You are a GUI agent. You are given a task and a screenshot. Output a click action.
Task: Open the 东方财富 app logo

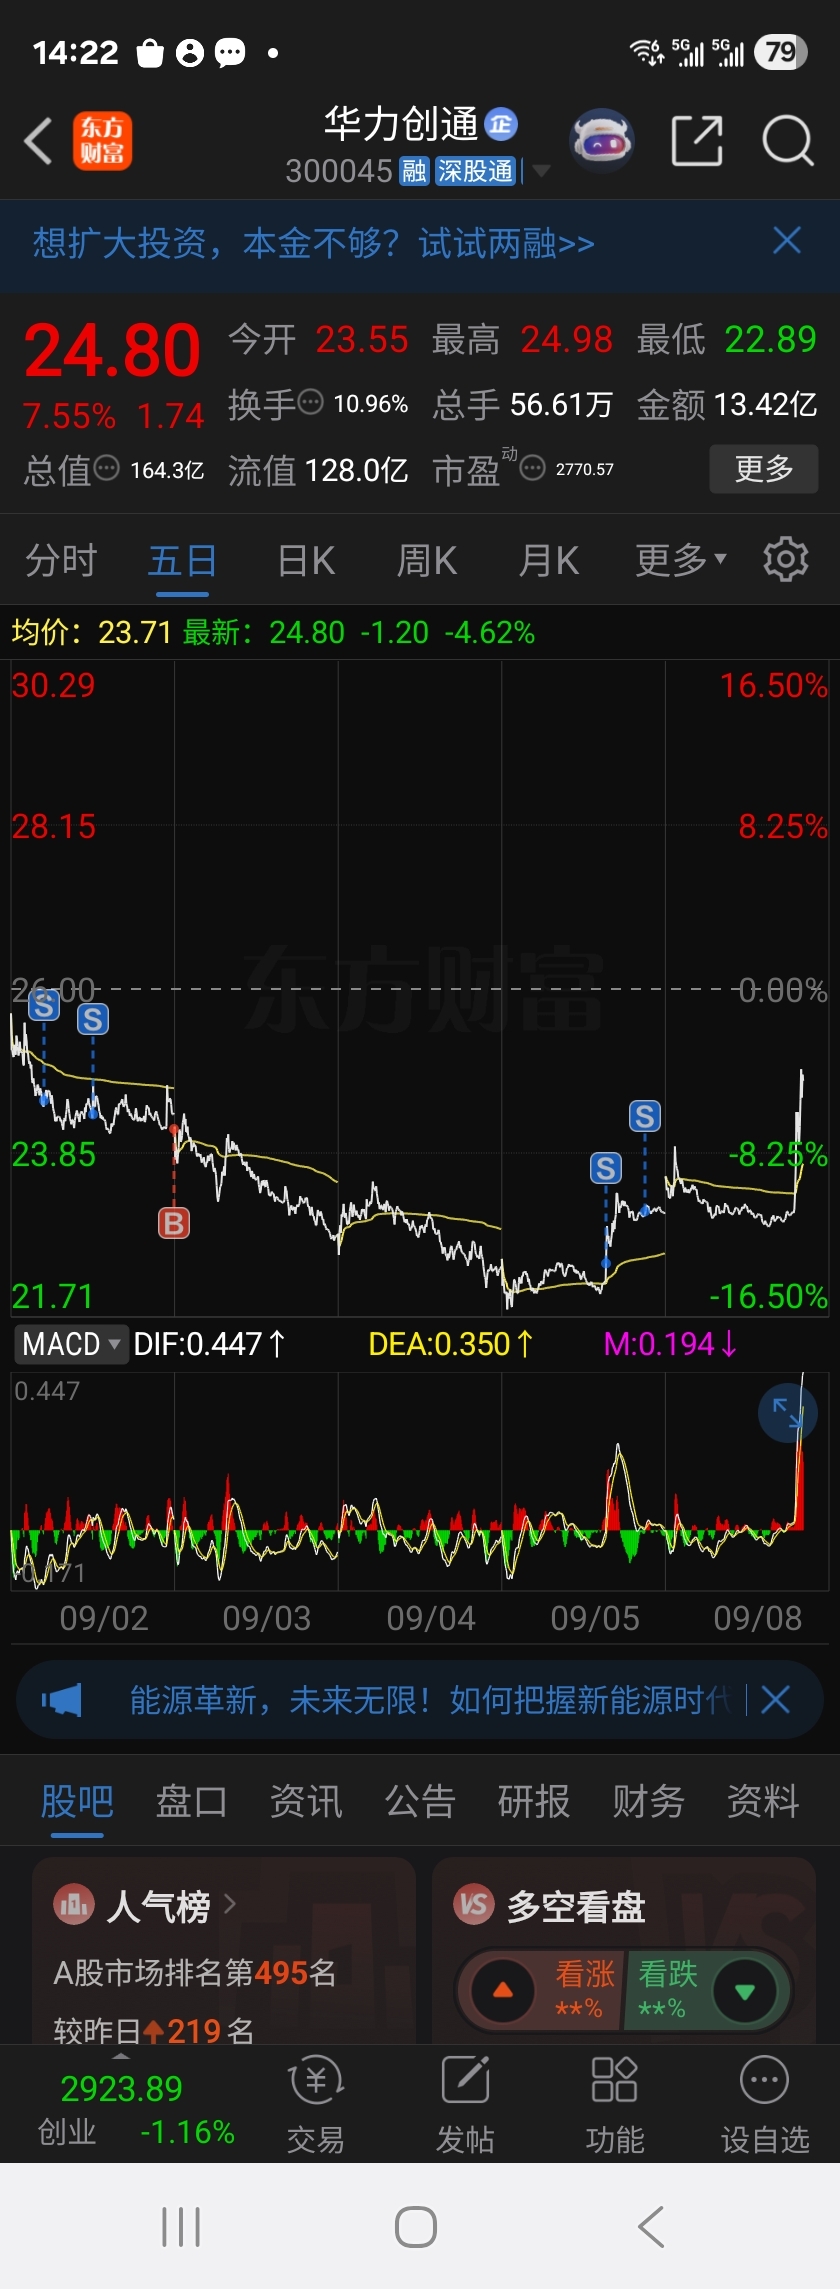(x=102, y=141)
